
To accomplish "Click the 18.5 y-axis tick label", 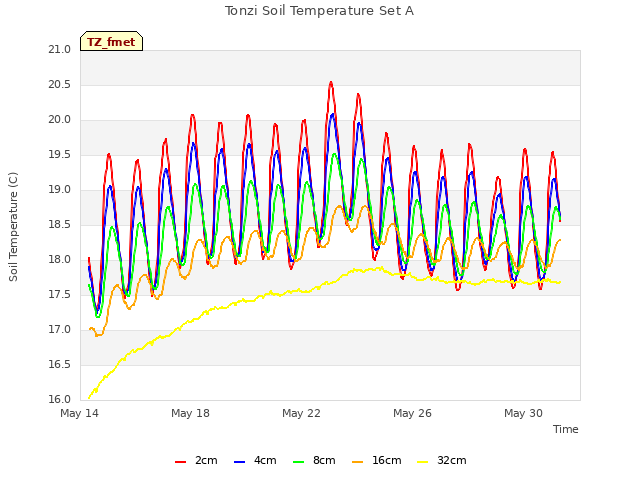I will (60, 224).
